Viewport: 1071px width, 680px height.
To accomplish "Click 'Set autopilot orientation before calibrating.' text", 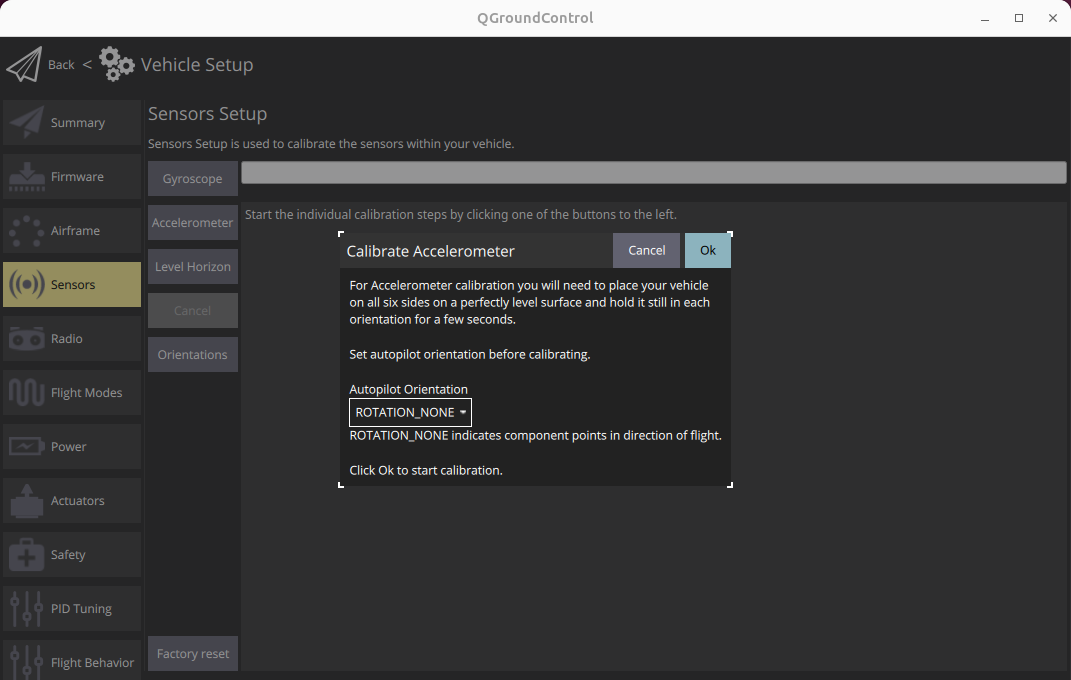I will [x=470, y=354].
